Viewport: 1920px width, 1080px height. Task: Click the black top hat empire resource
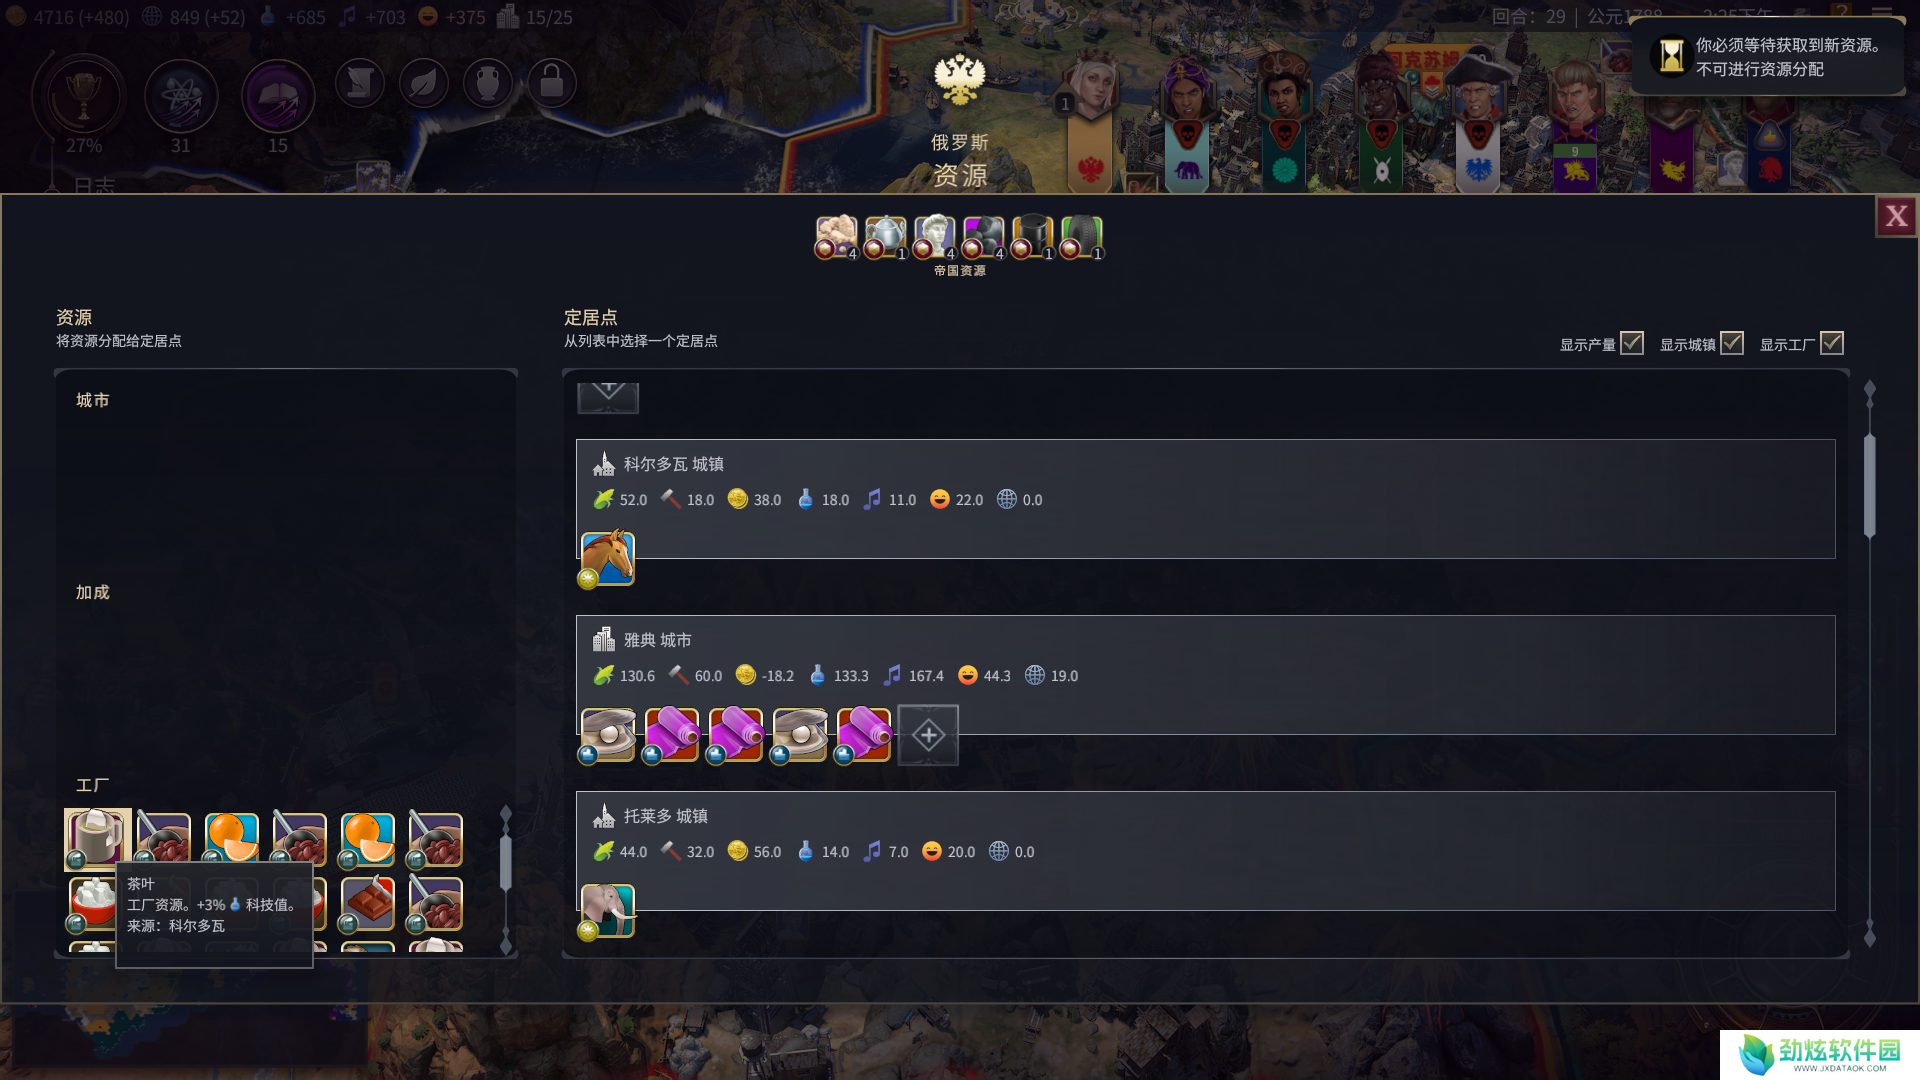click(x=1032, y=237)
